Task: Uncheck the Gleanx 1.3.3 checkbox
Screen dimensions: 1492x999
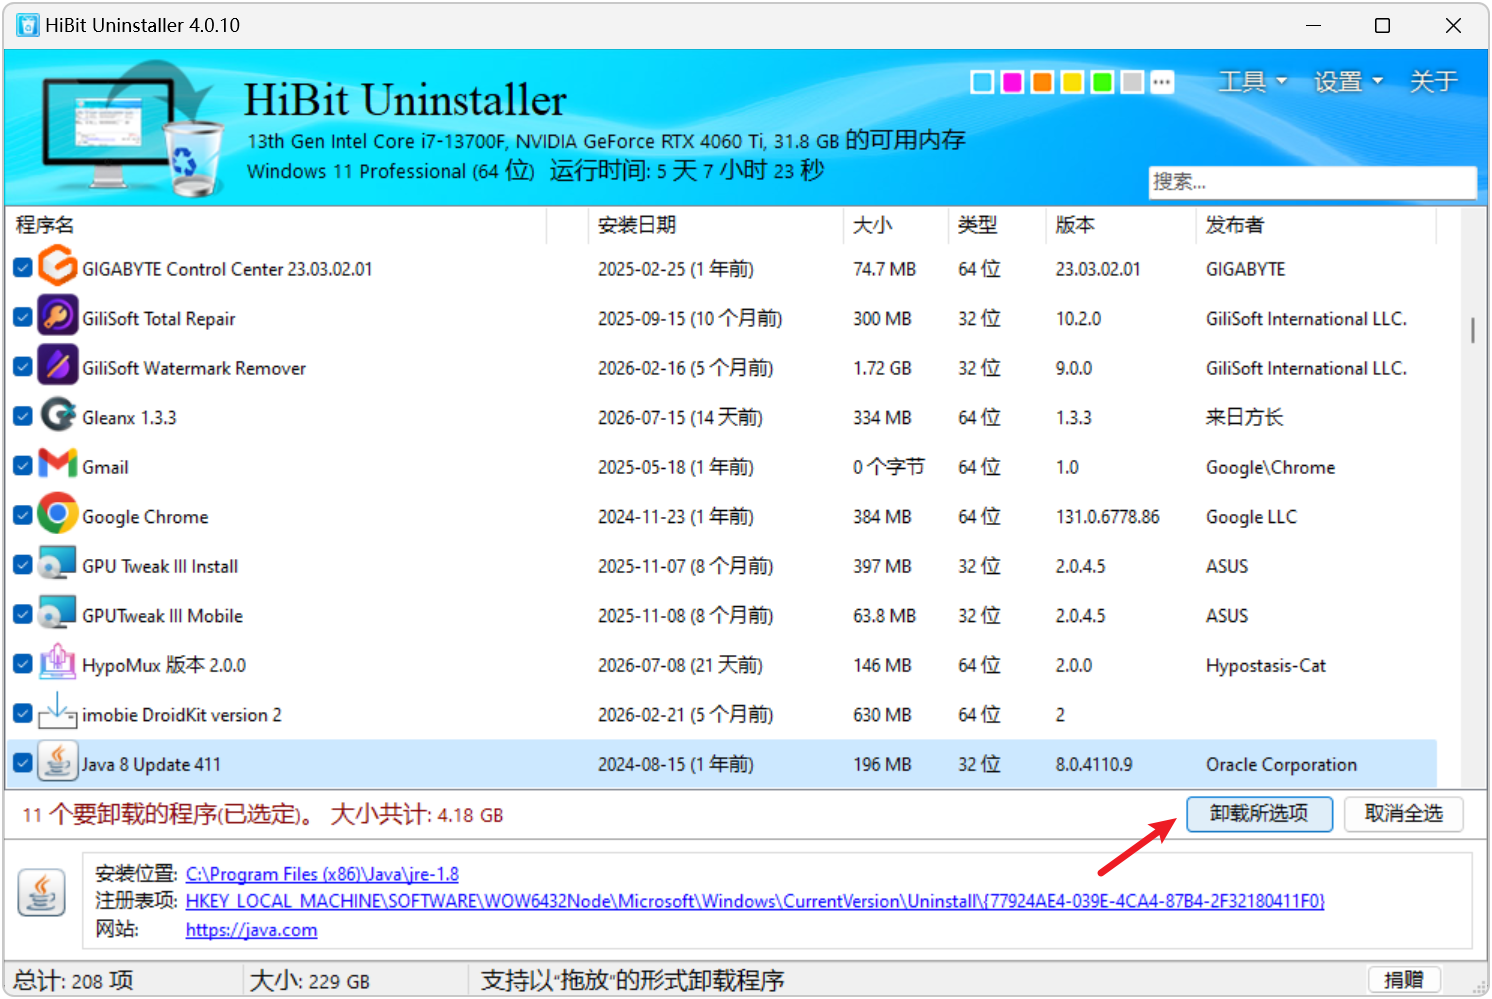Action: click(x=23, y=417)
